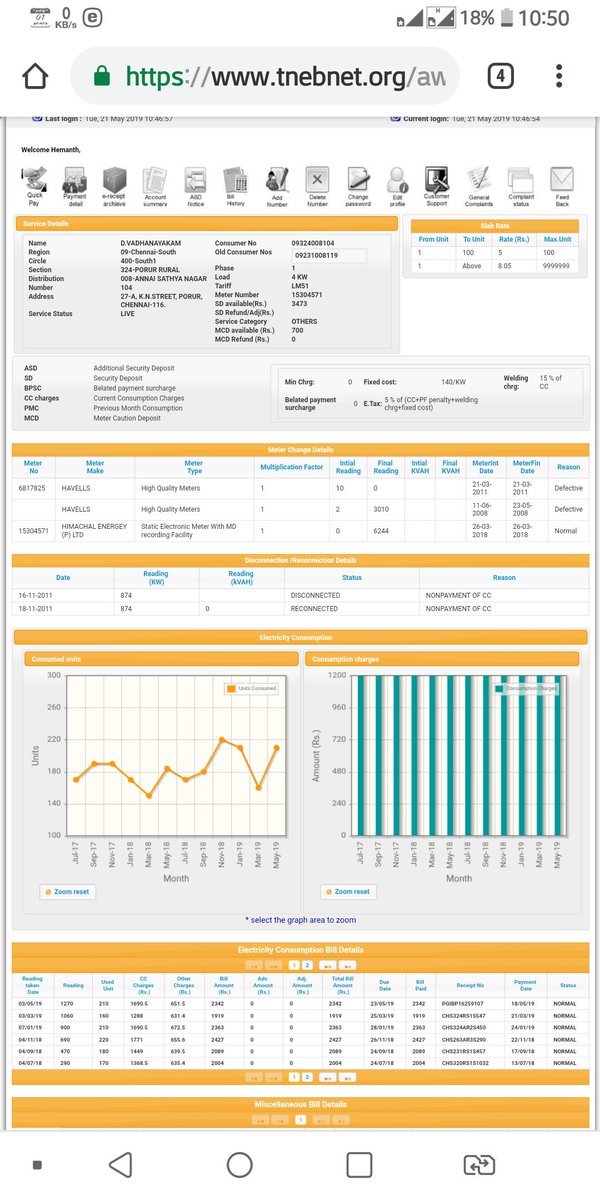Screen dimensions: 600x1200
Task: Tap the secure padlock icon in address bar
Action: click(x=100, y=76)
